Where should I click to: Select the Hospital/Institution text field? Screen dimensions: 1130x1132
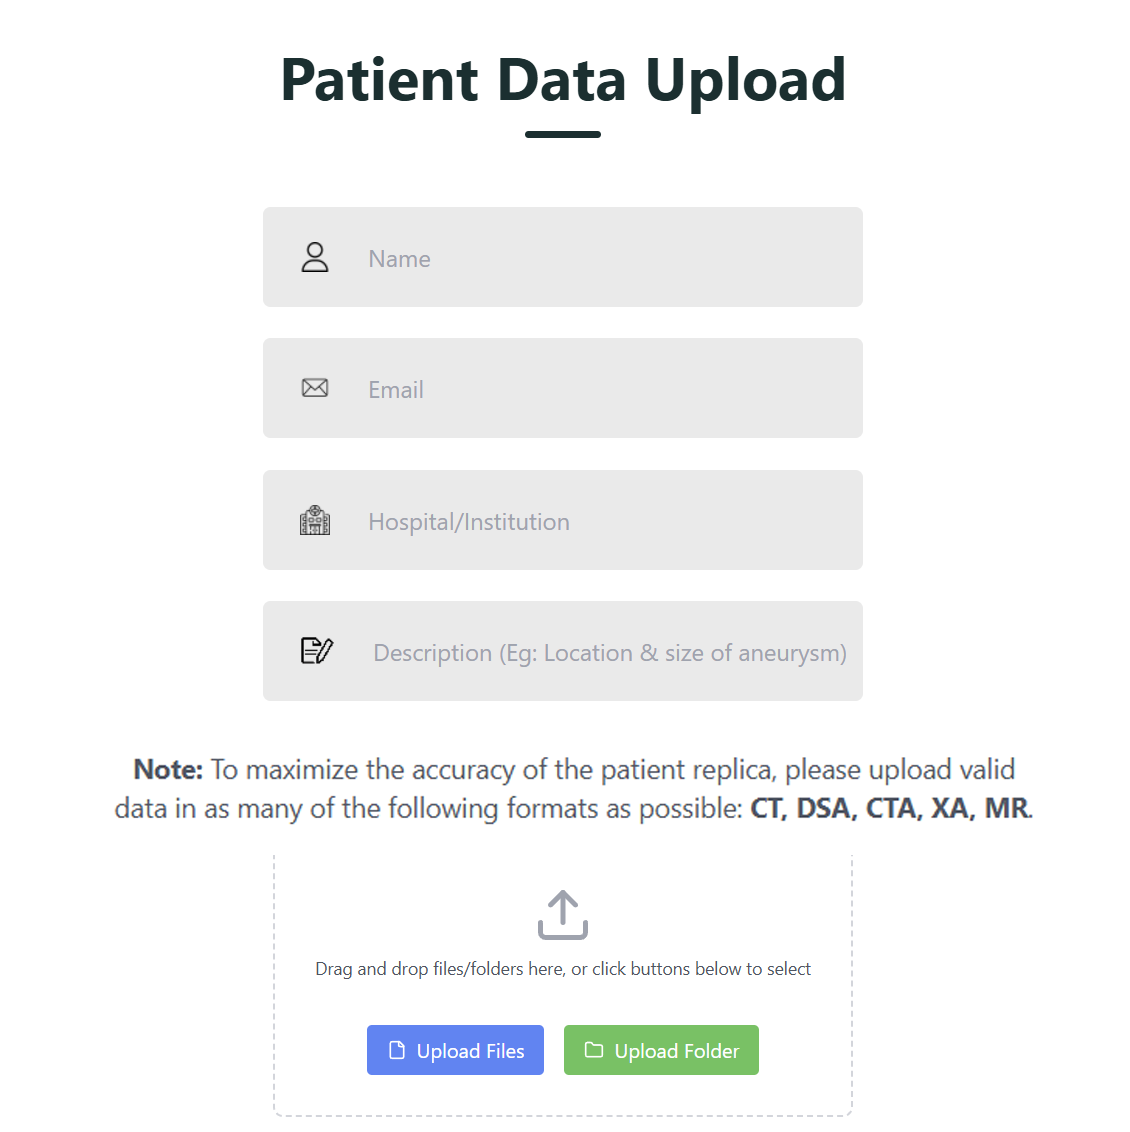tap(600, 521)
